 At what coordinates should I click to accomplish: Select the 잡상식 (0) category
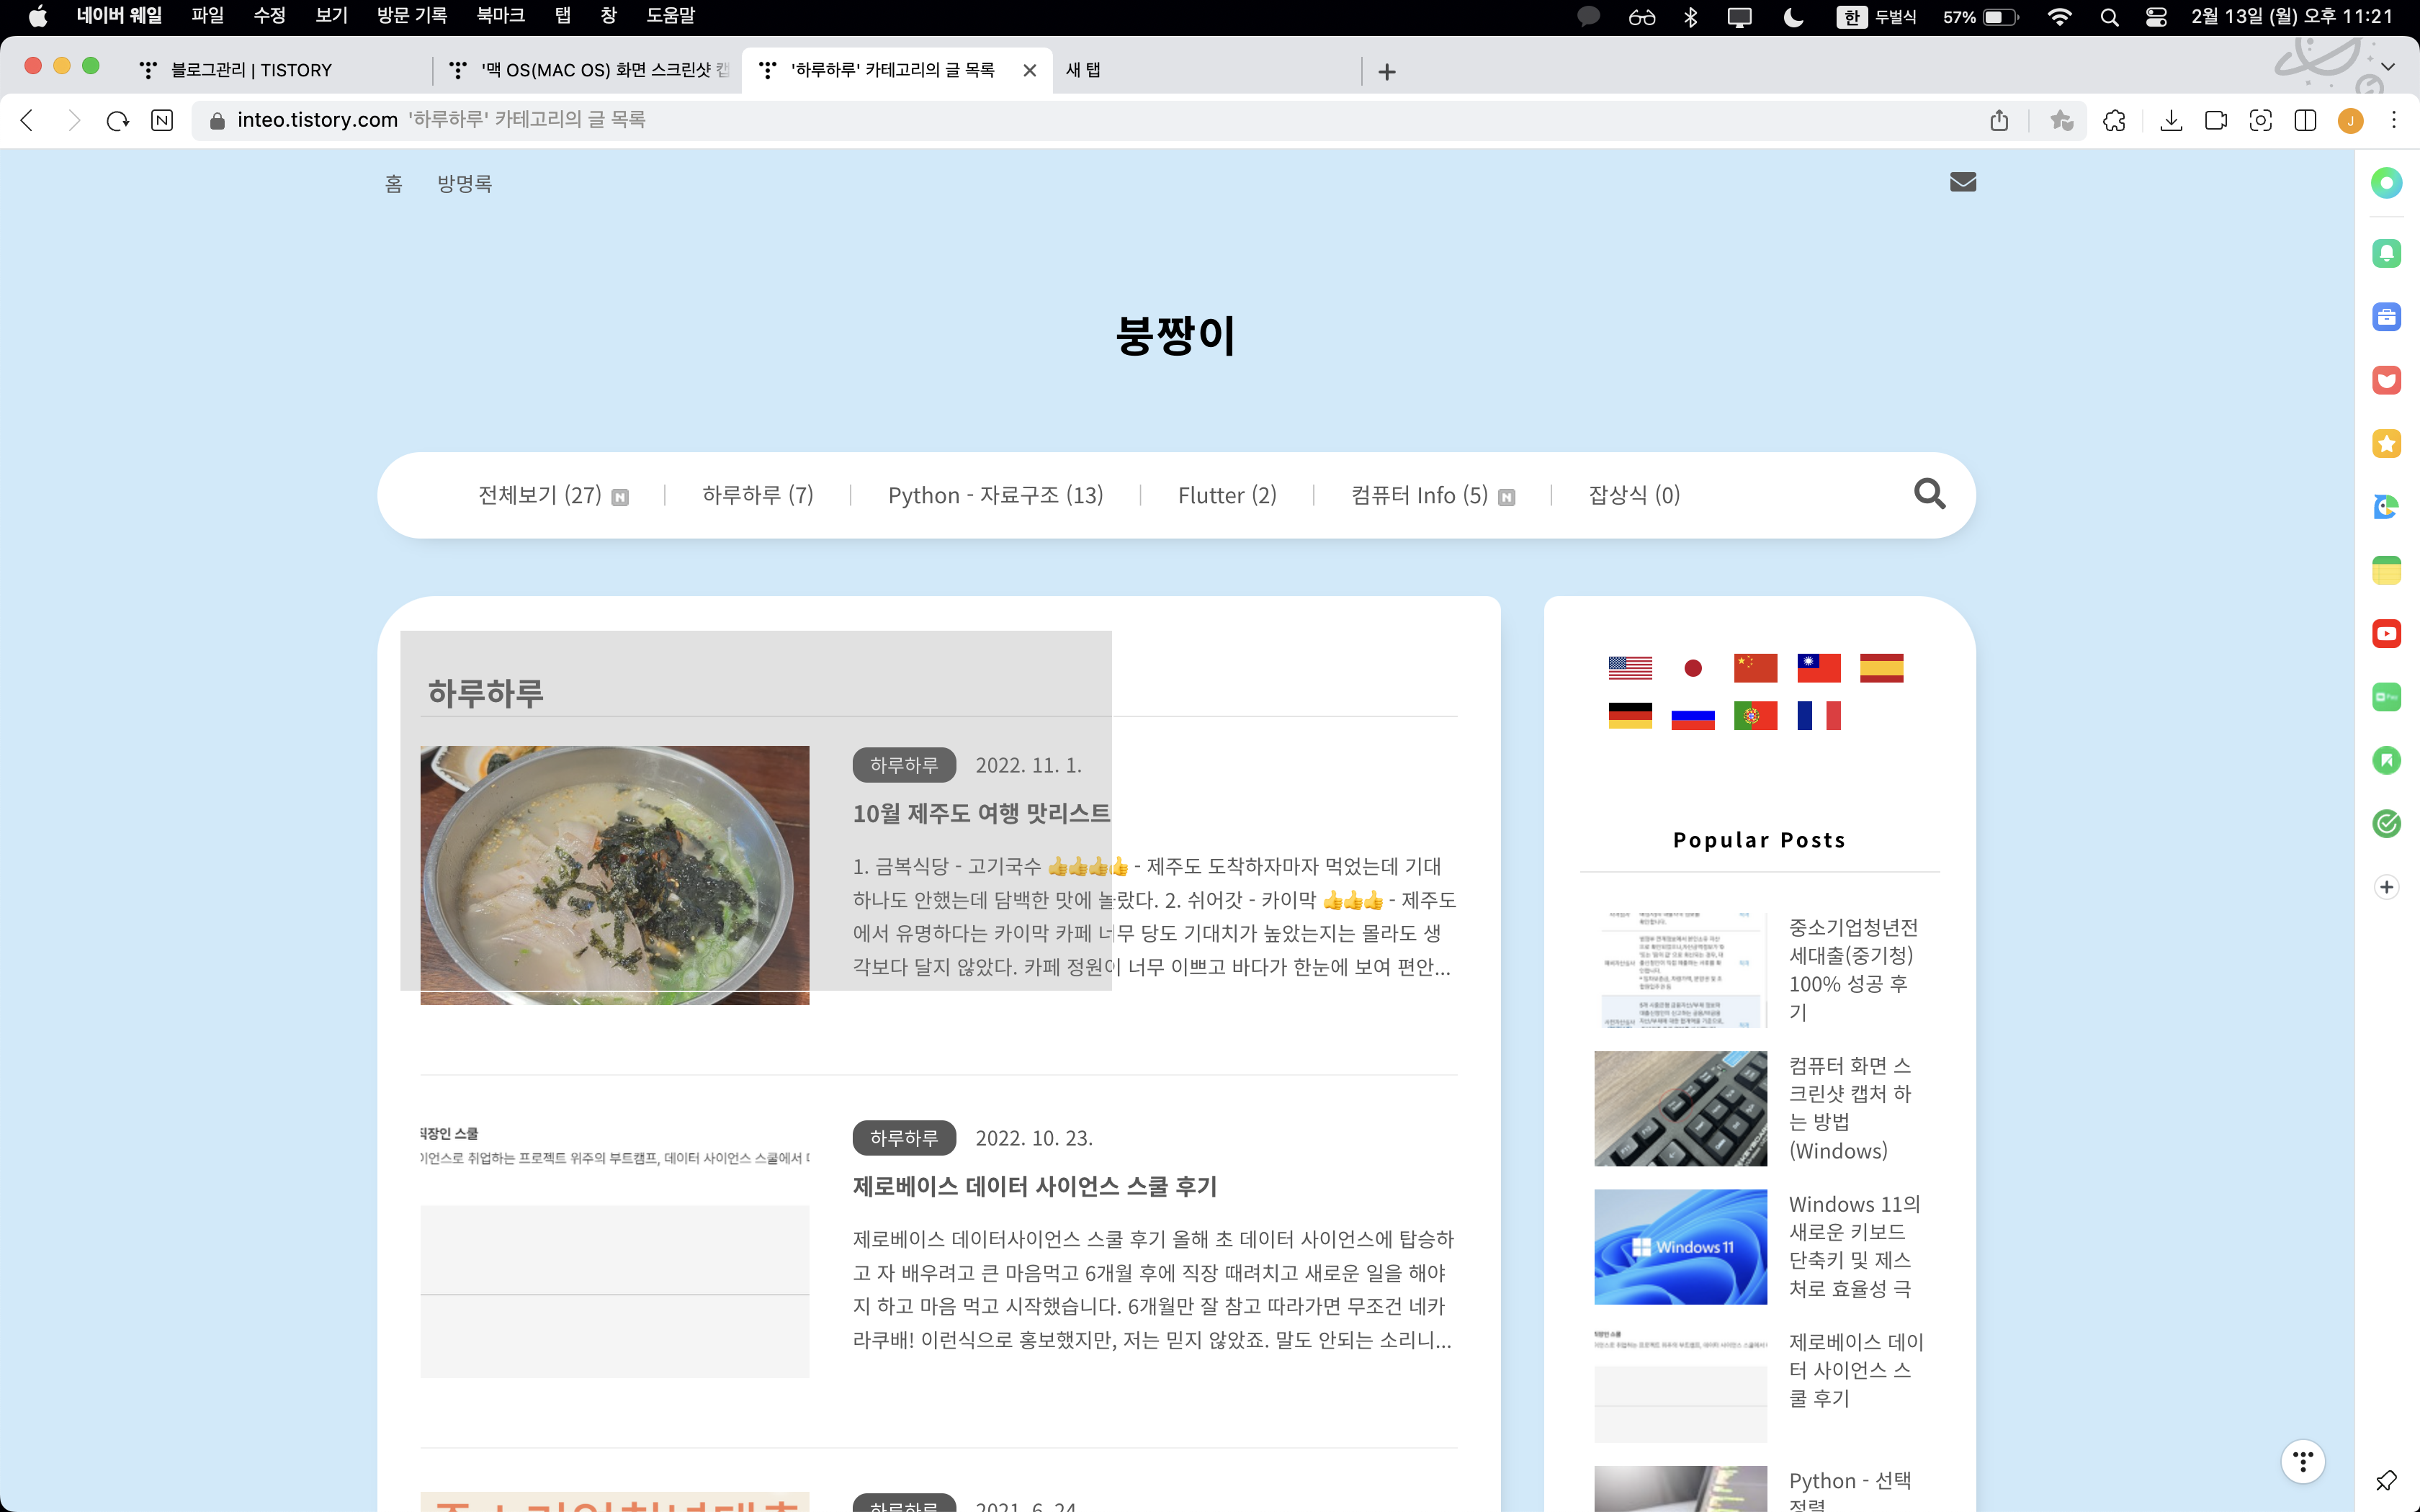[x=1634, y=495]
